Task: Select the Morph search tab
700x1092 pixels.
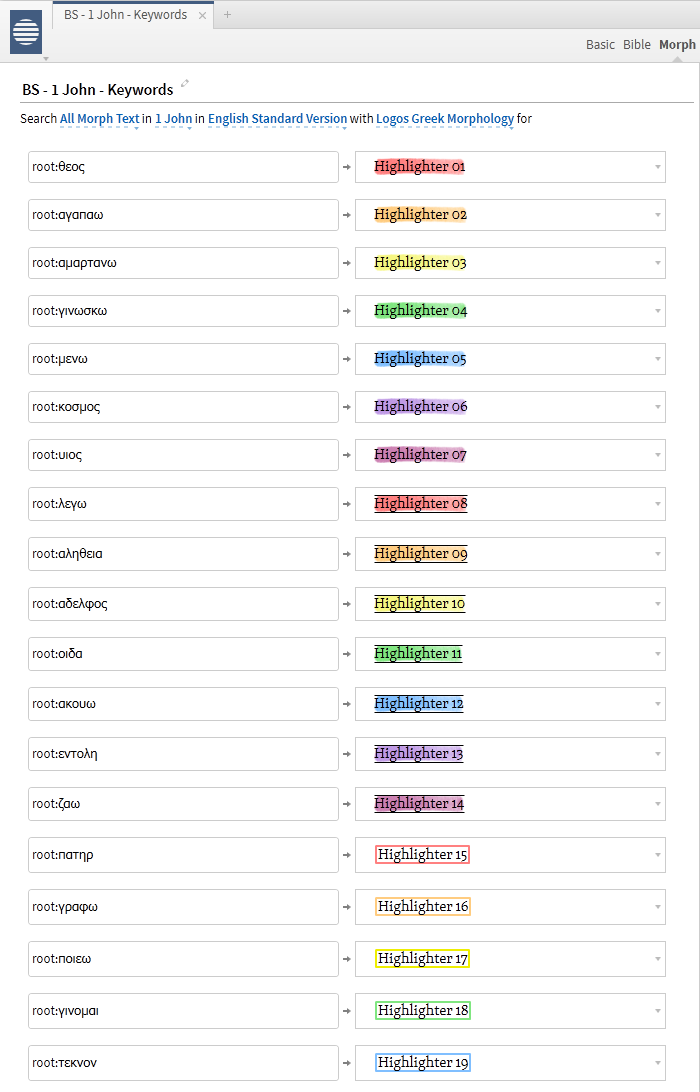Action: pos(677,45)
